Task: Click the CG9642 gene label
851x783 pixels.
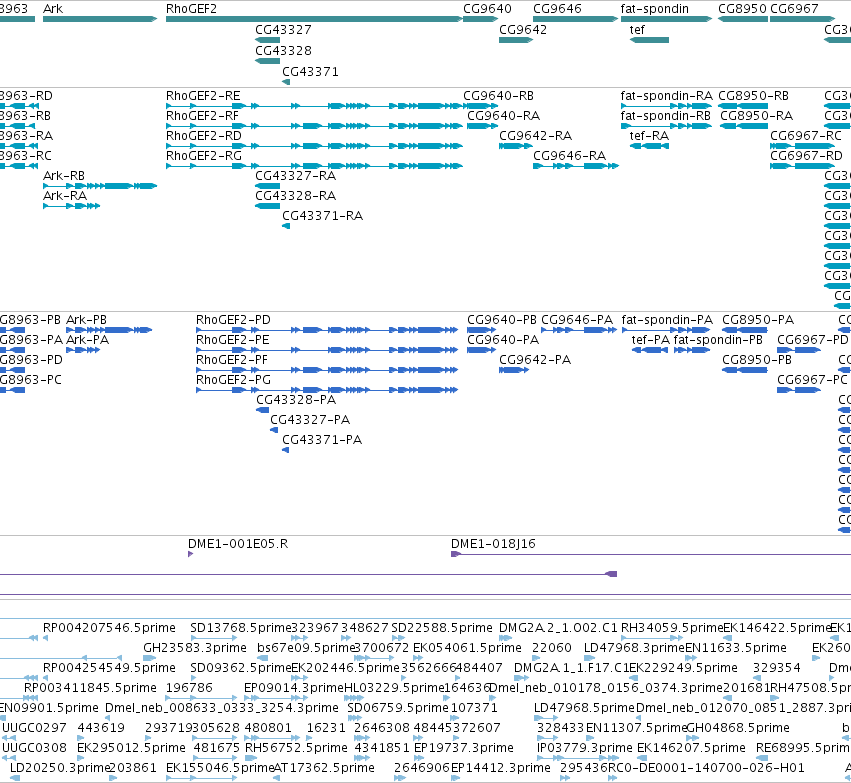Action: point(523,30)
